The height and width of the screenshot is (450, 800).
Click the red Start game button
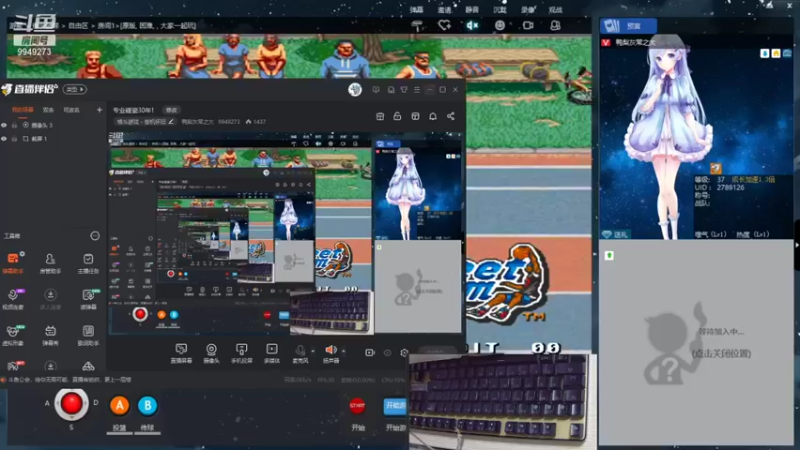[x=357, y=406]
